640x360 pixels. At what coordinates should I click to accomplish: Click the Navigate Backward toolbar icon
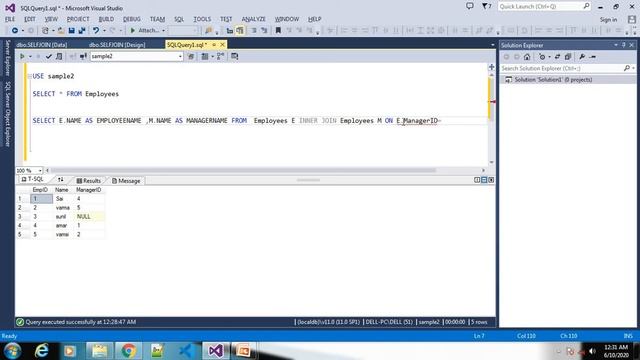[15, 31]
